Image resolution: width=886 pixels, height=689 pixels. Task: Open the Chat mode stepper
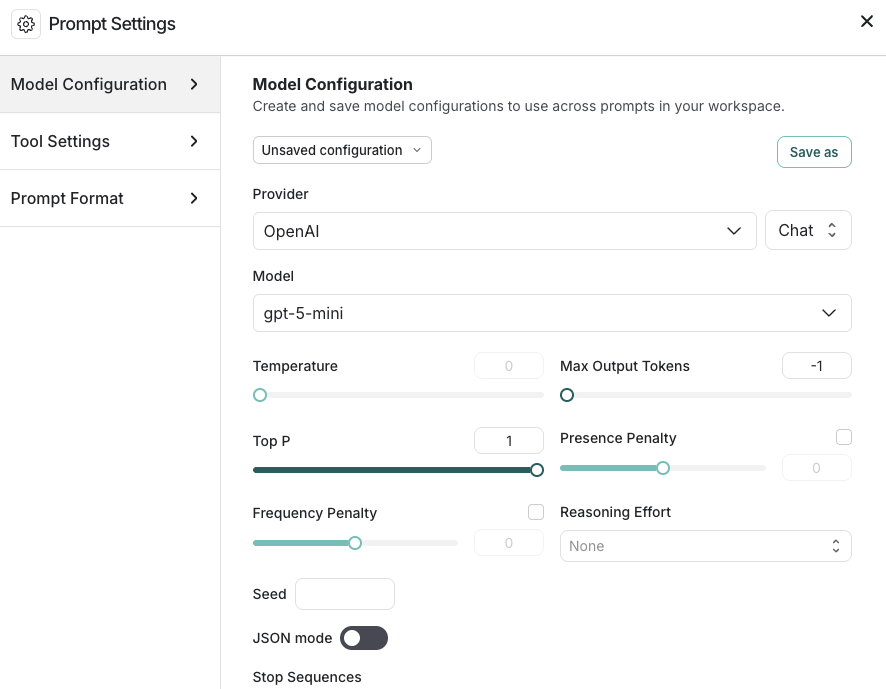coord(808,230)
